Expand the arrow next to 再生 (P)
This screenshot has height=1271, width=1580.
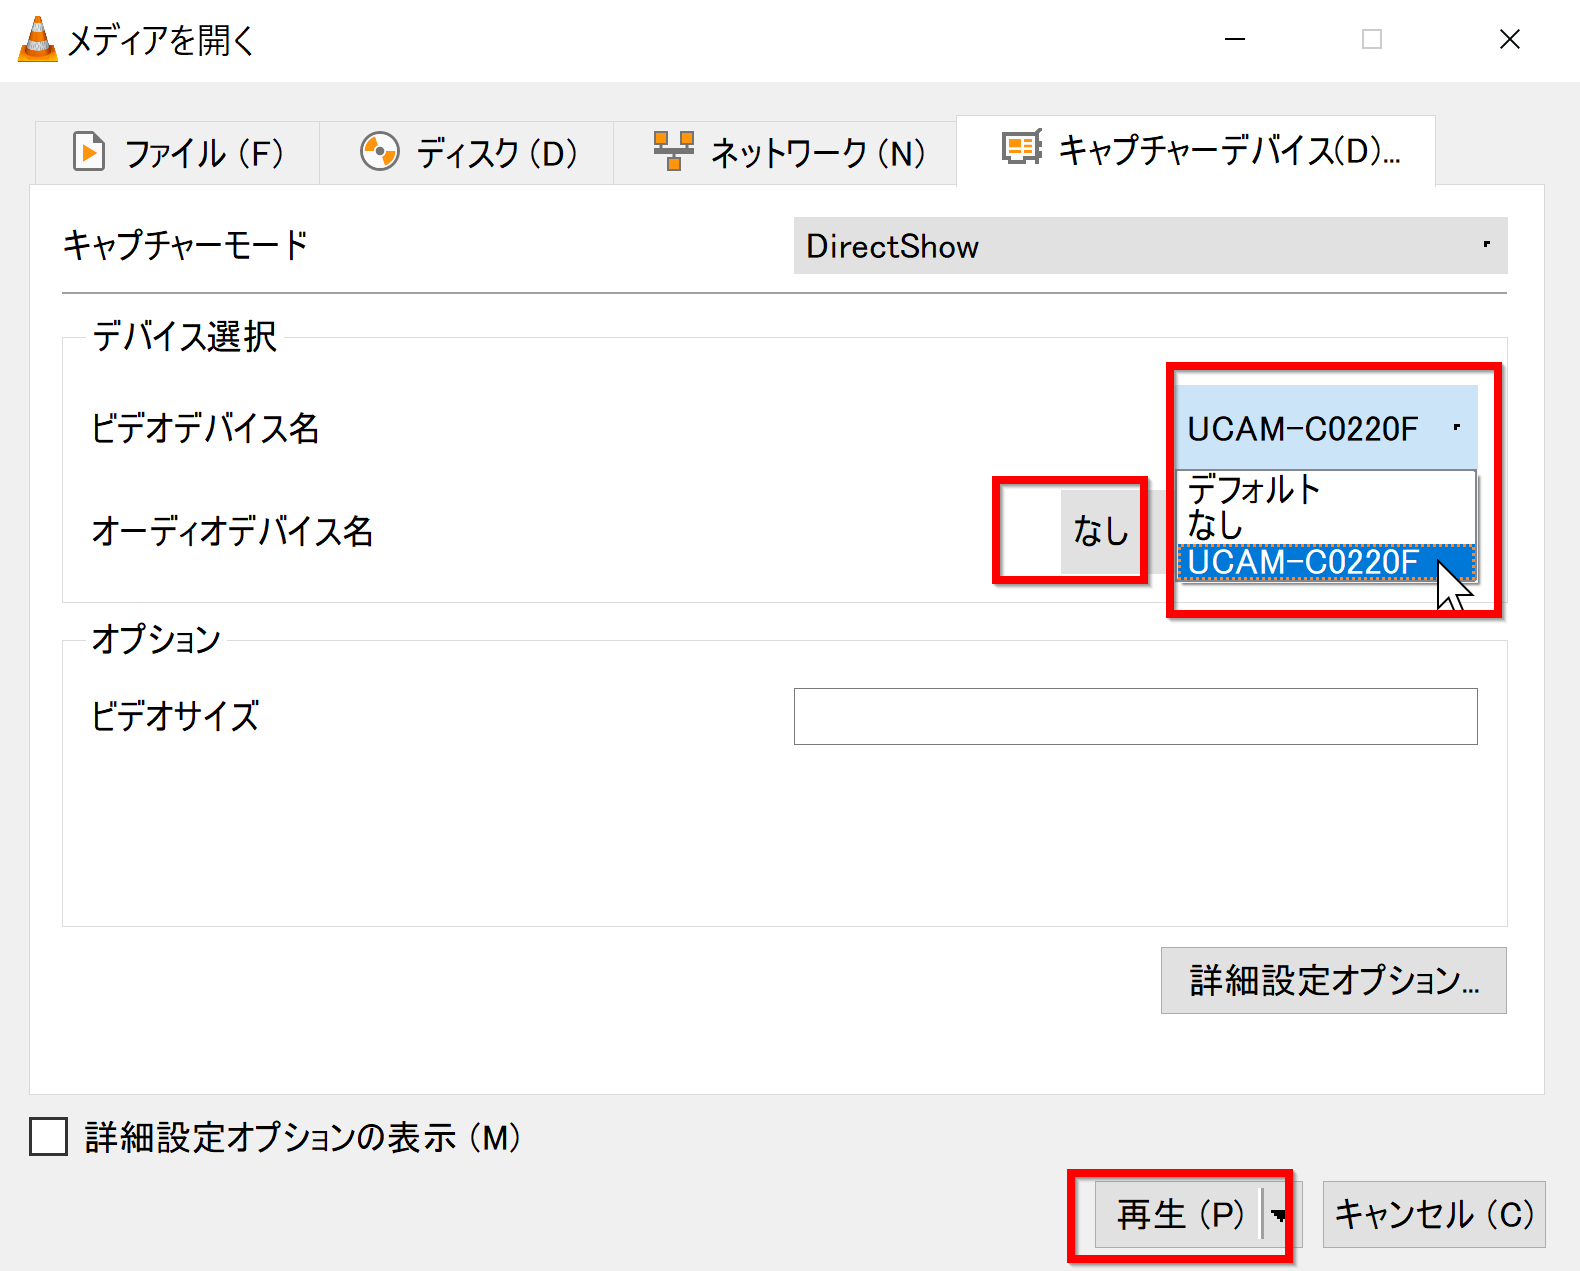click(1278, 1215)
